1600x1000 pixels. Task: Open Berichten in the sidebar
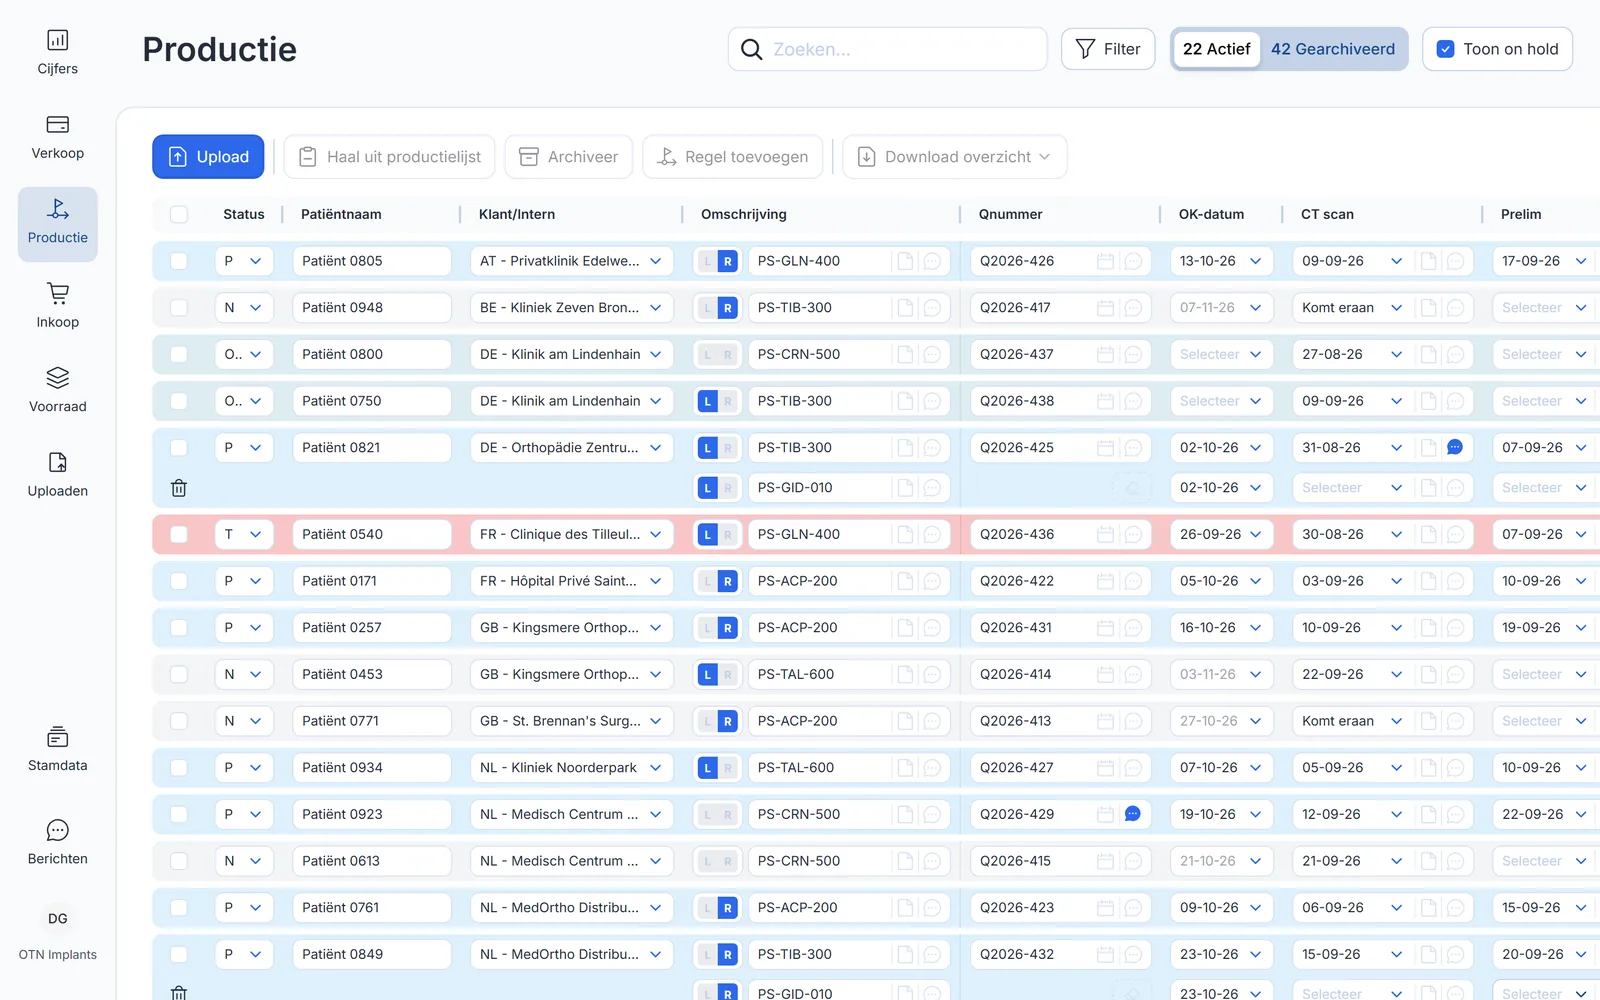point(58,843)
